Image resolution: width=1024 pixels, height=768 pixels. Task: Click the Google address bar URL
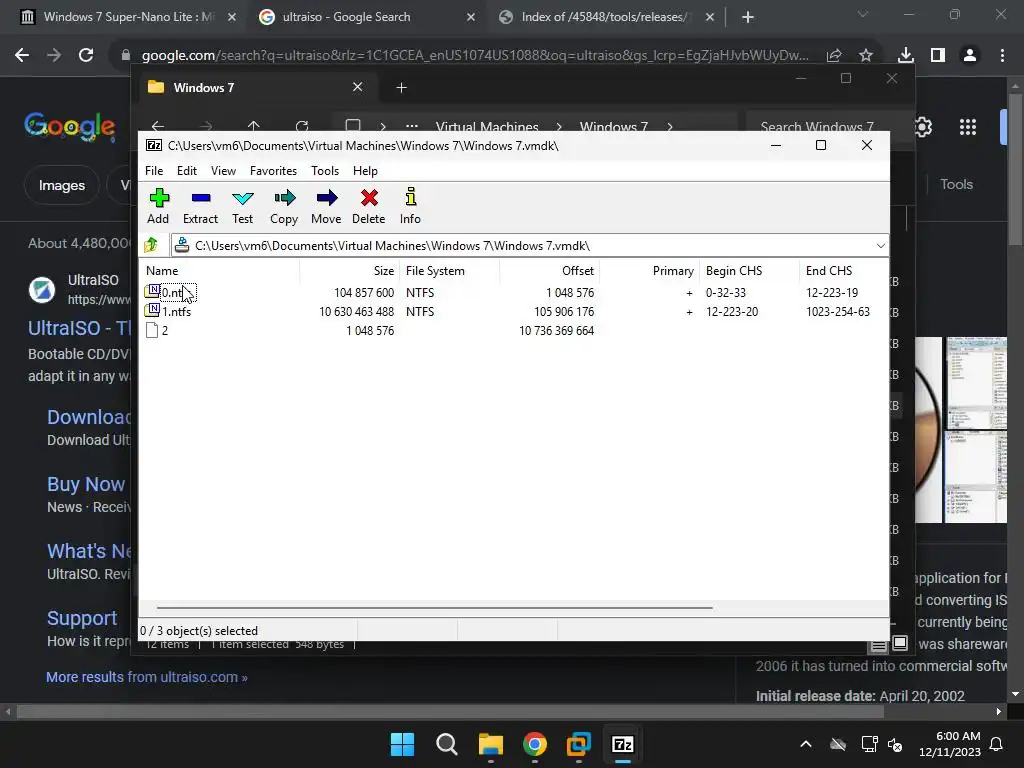[x=475, y=56]
